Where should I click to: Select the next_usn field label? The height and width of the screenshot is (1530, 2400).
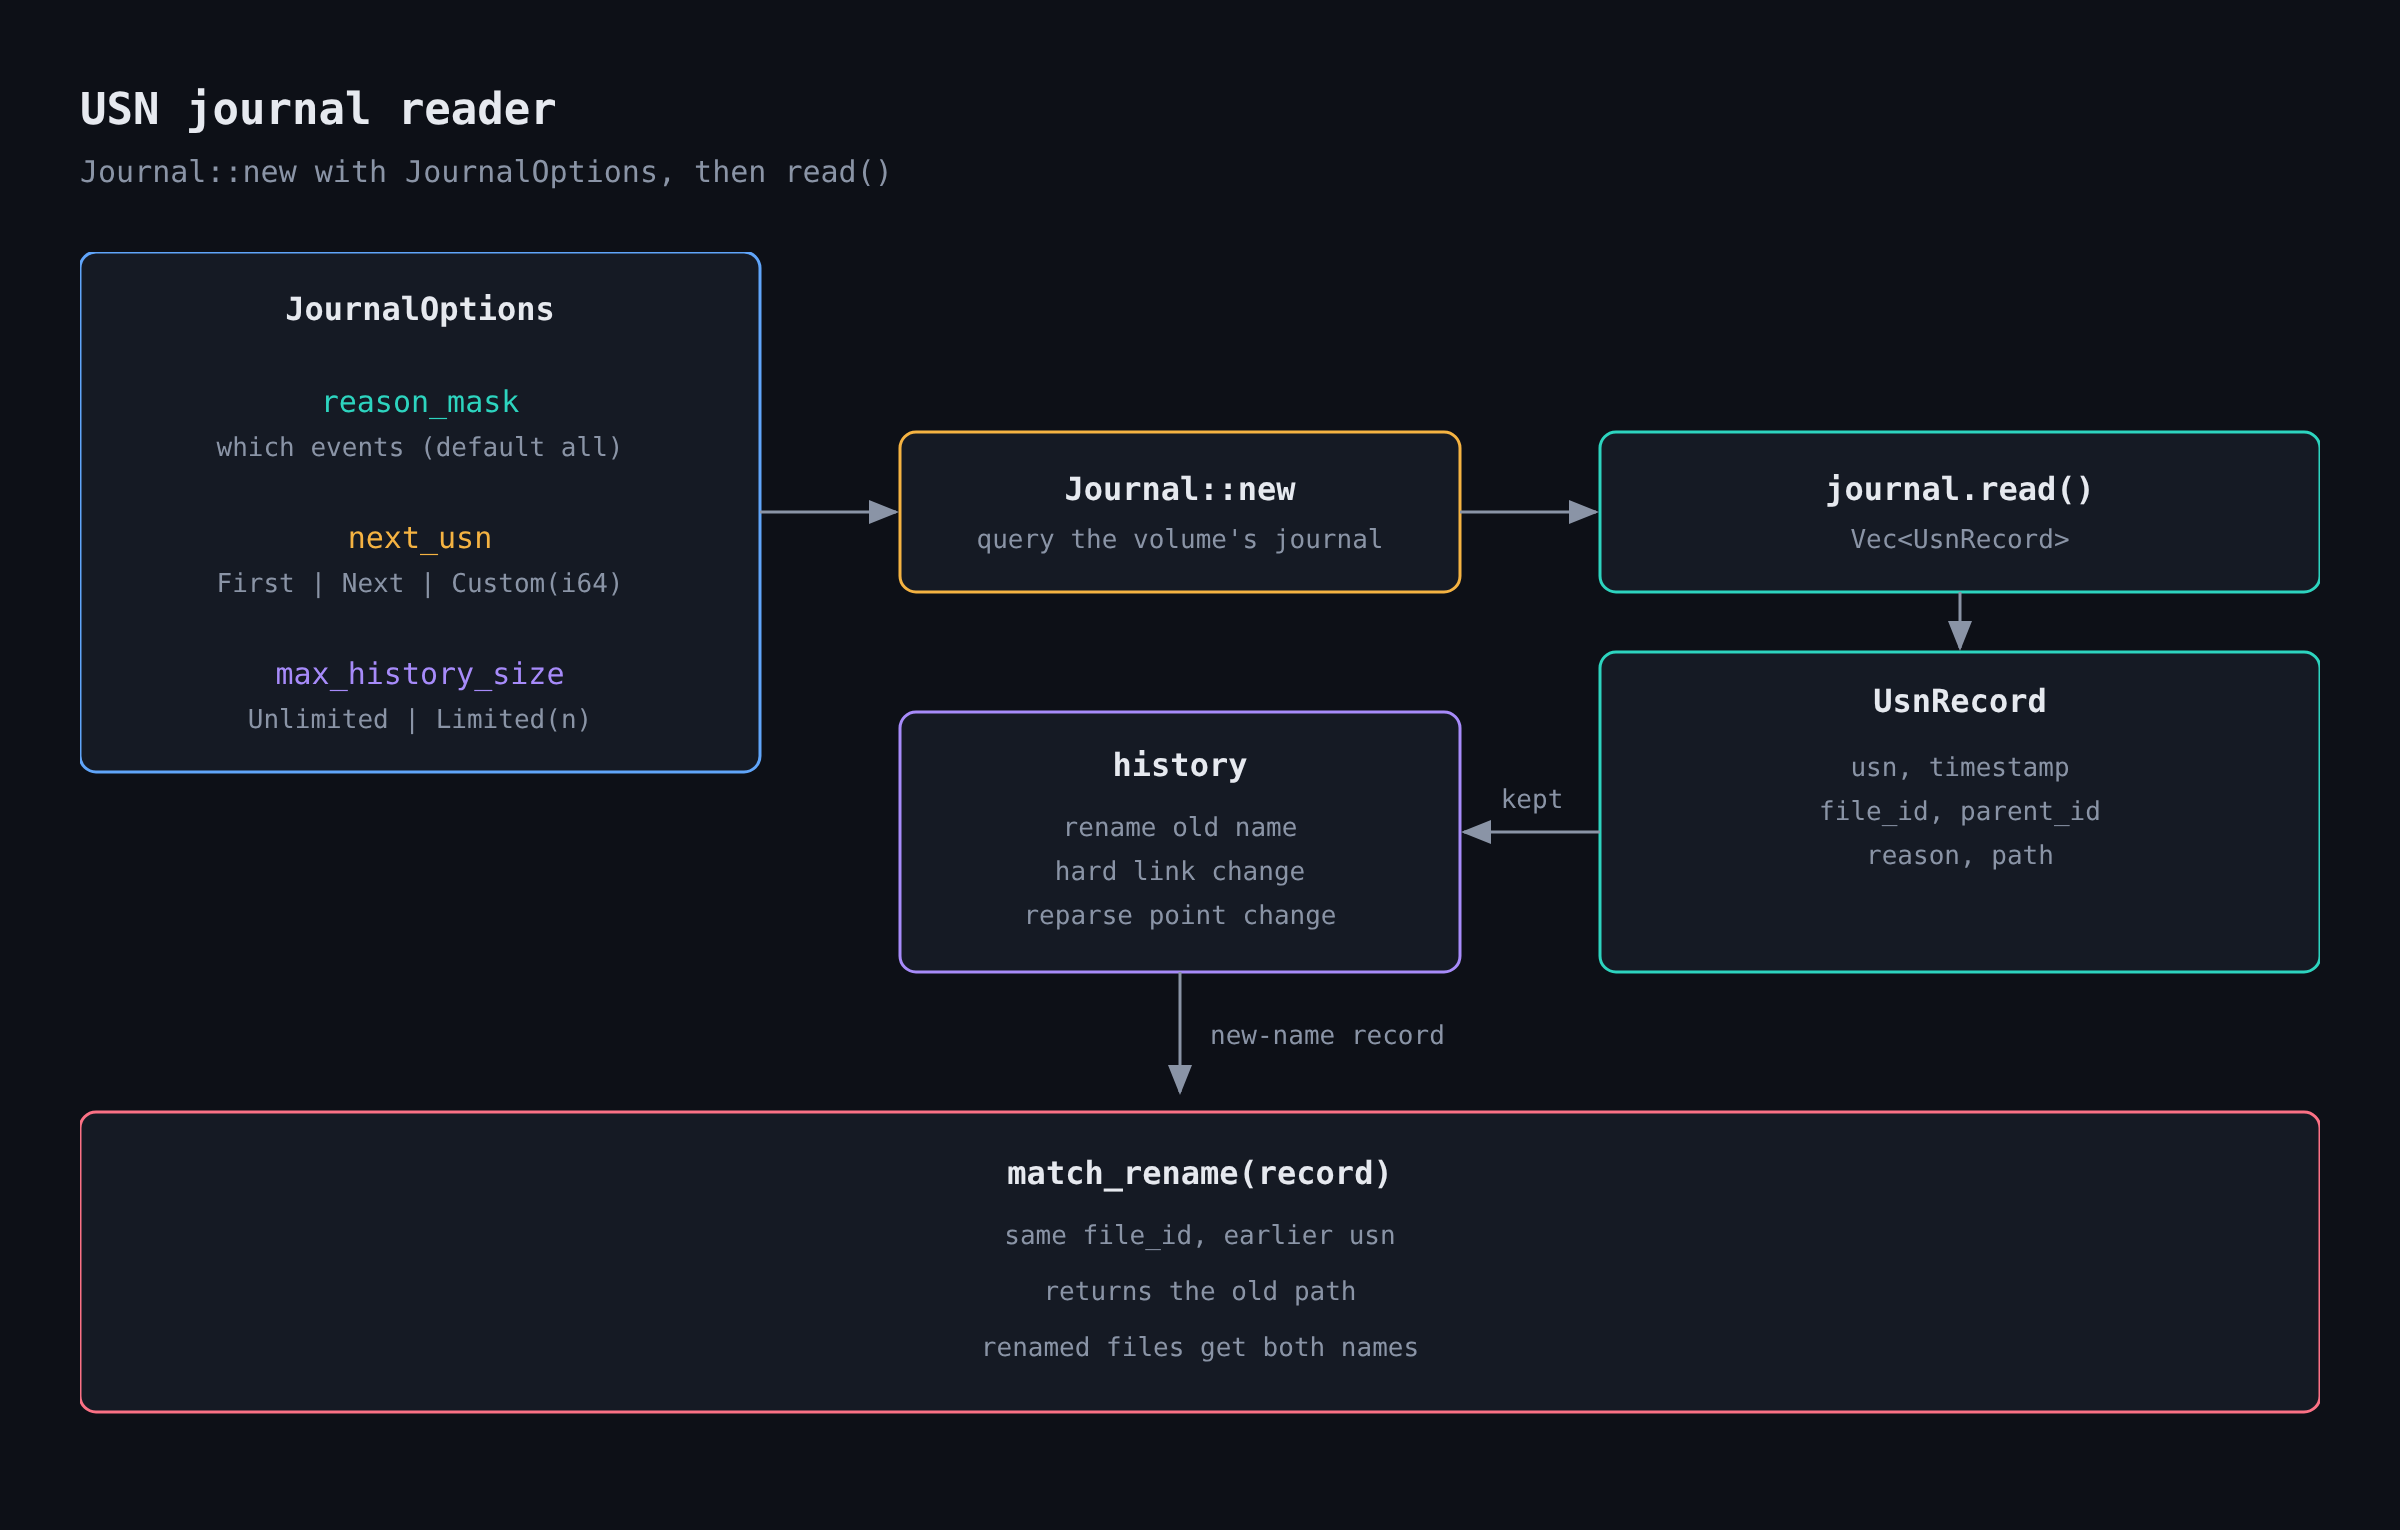pyautogui.click(x=420, y=538)
